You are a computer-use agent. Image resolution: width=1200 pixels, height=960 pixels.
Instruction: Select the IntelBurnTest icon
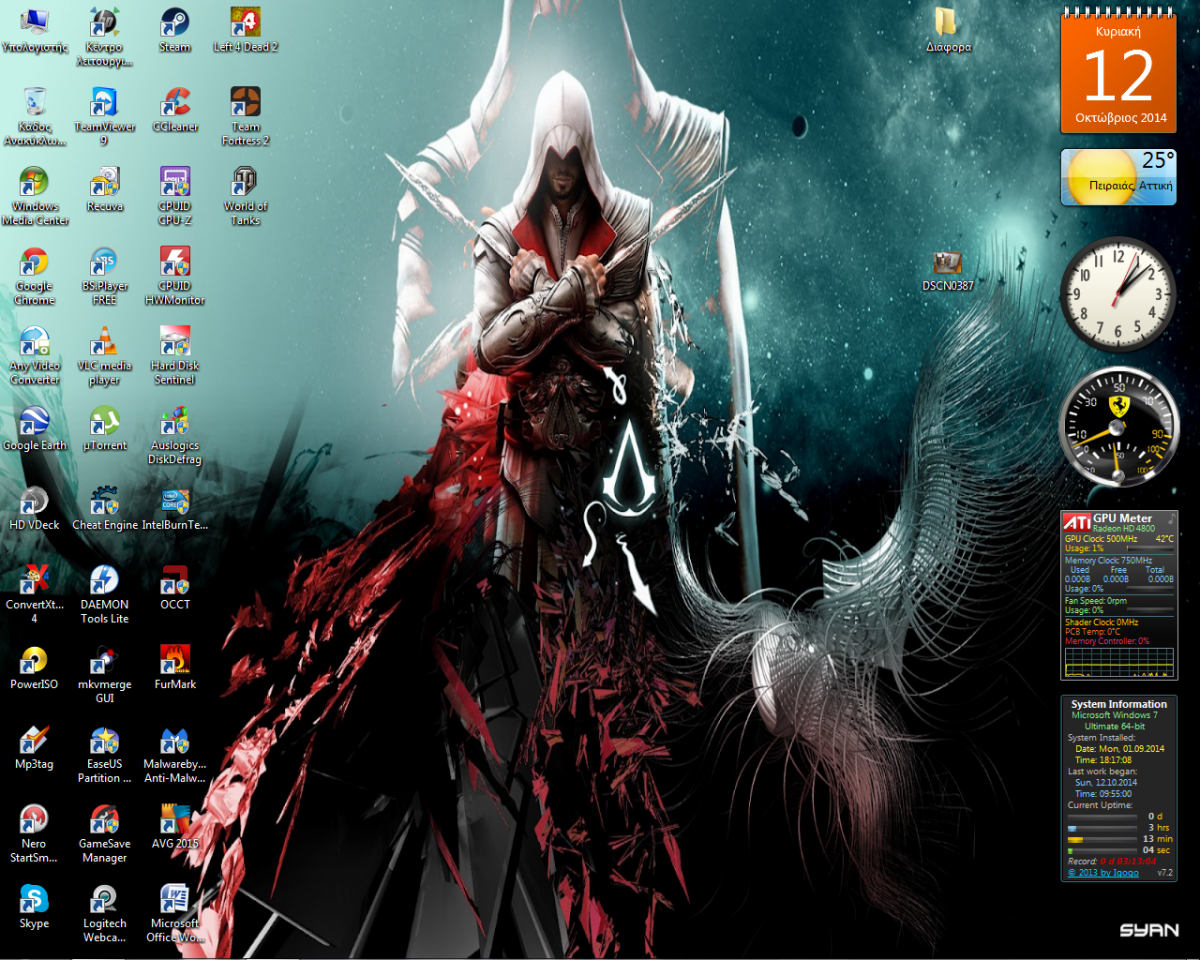175,509
